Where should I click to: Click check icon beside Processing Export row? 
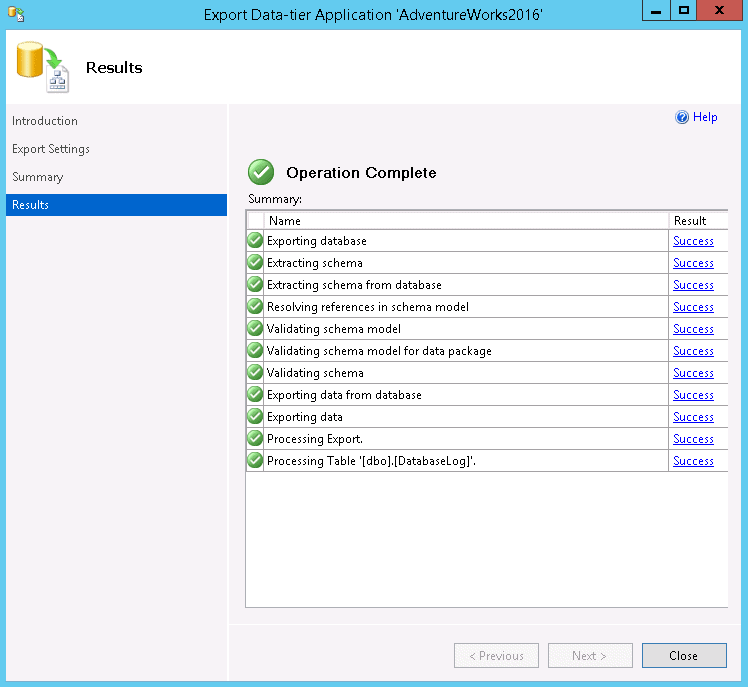click(x=255, y=438)
